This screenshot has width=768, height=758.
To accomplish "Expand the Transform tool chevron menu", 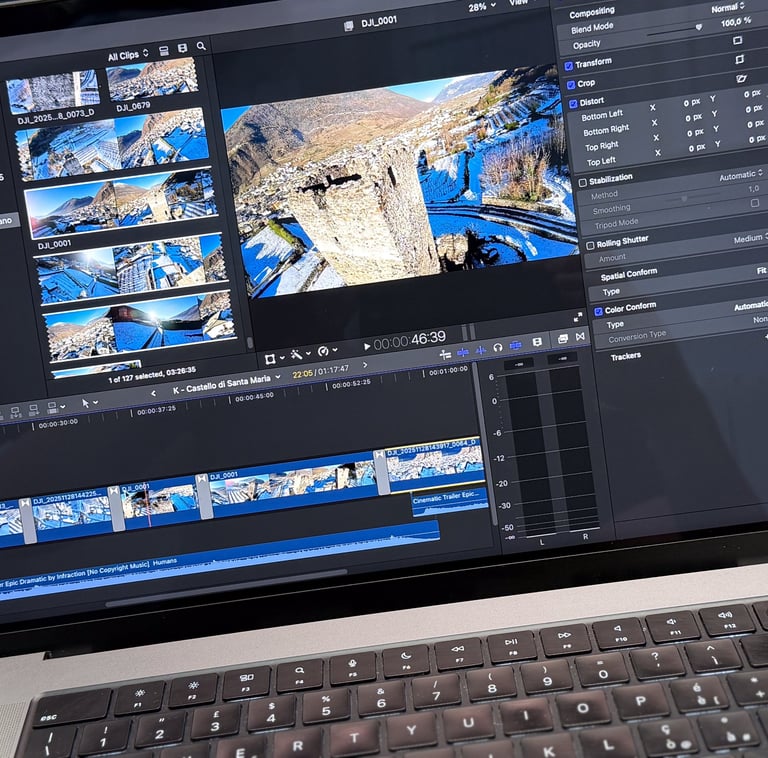I will point(282,358).
